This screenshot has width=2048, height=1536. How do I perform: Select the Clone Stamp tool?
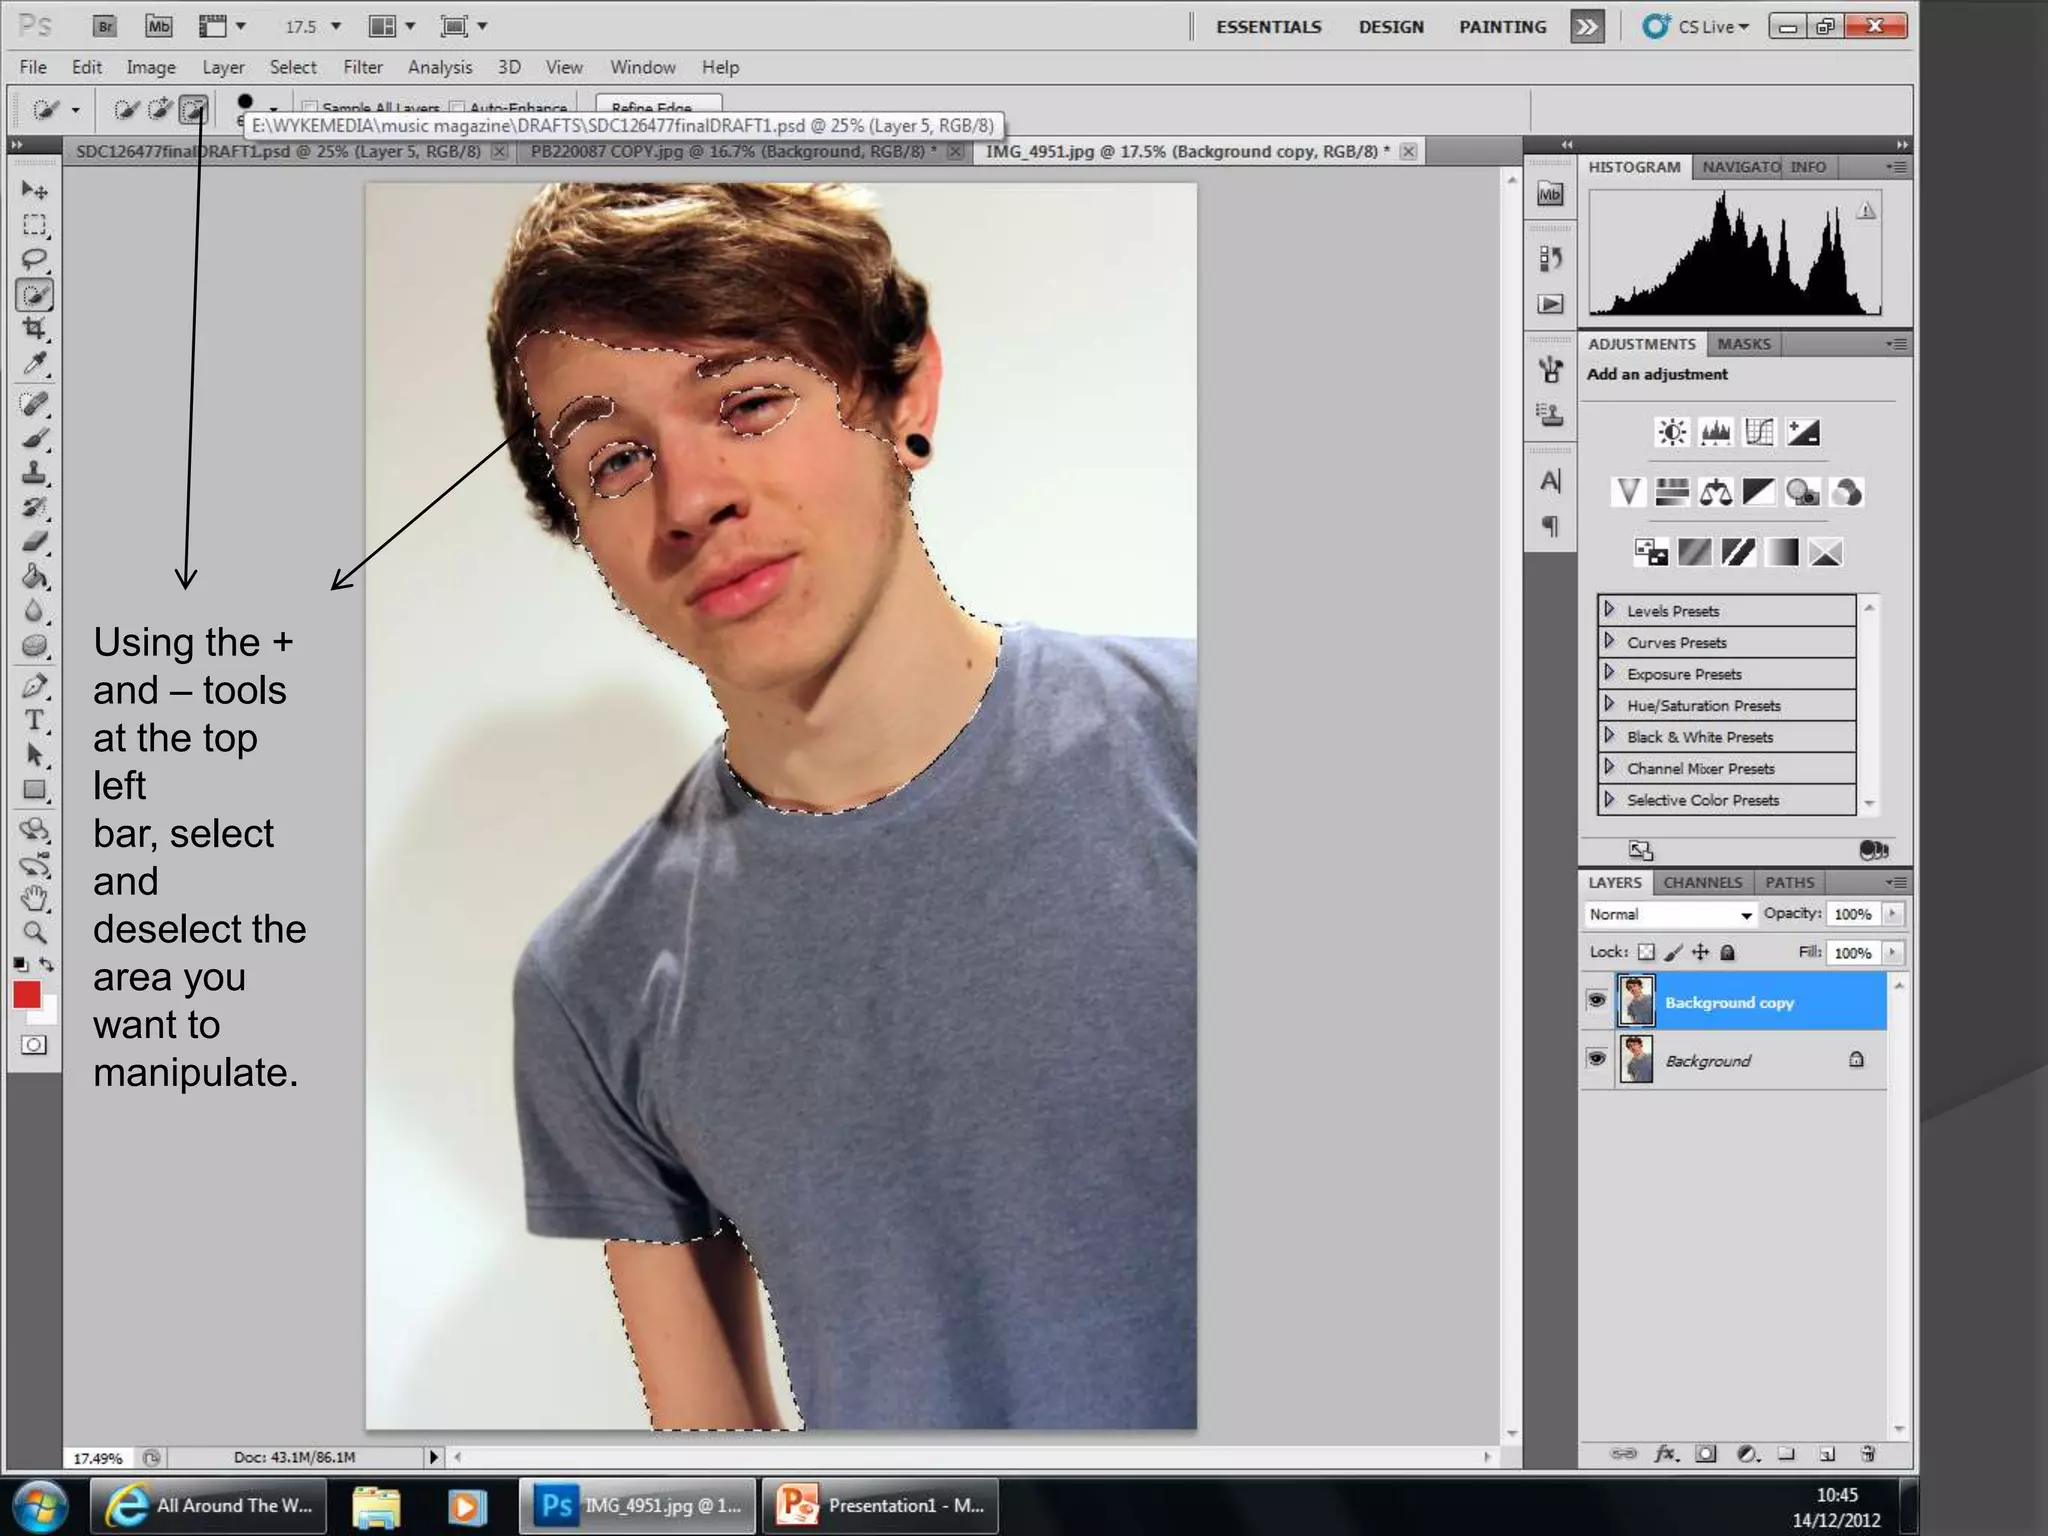click(34, 472)
